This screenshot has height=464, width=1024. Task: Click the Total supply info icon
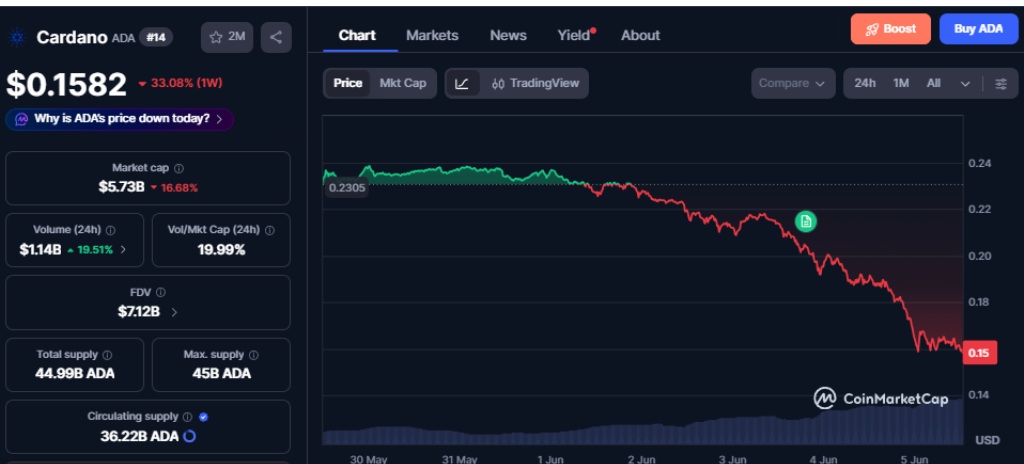(x=107, y=355)
